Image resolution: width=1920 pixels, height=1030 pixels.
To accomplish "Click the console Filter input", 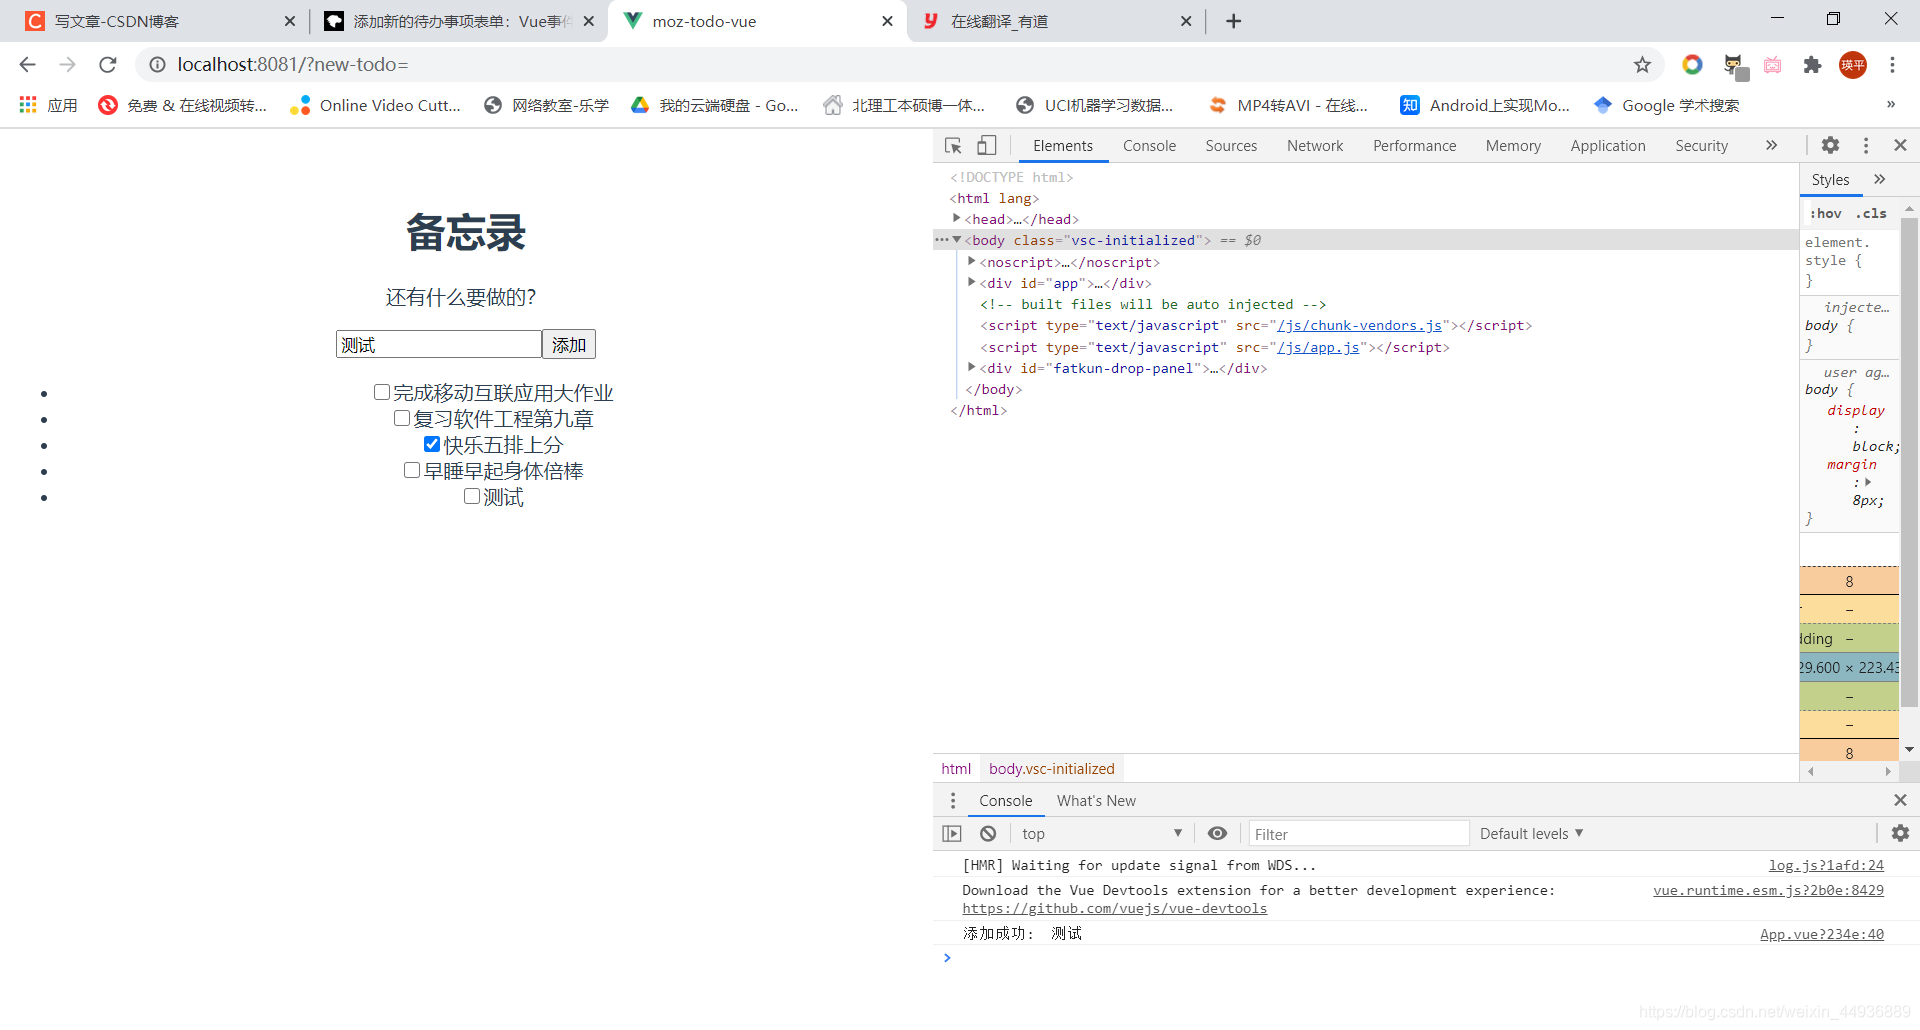I will [1359, 833].
